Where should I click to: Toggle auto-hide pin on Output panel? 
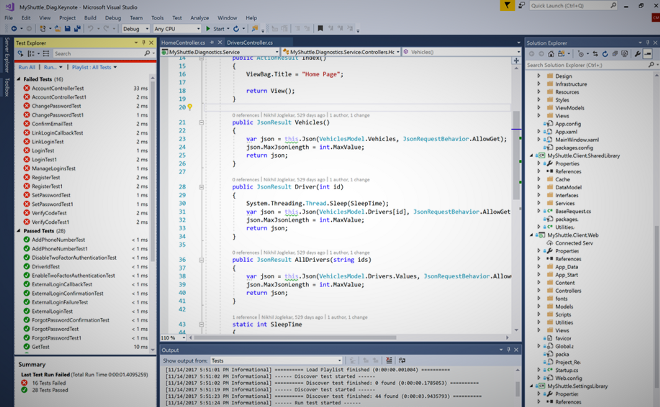tap(508, 350)
